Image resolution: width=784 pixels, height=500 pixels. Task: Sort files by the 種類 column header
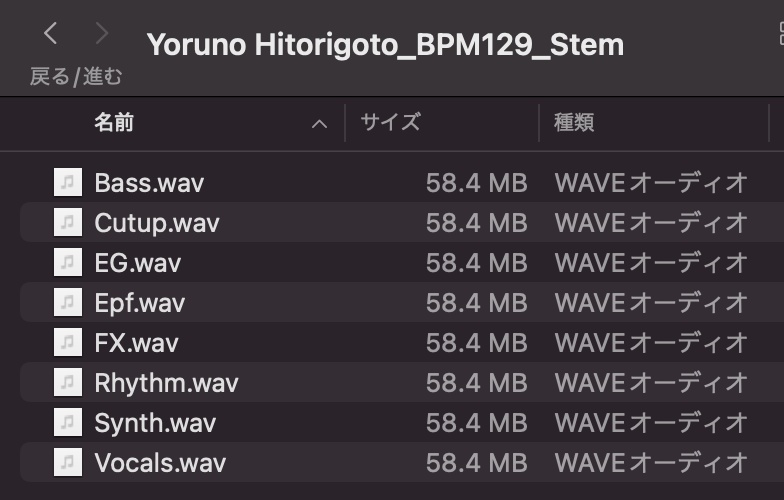click(x=575, y=123)
